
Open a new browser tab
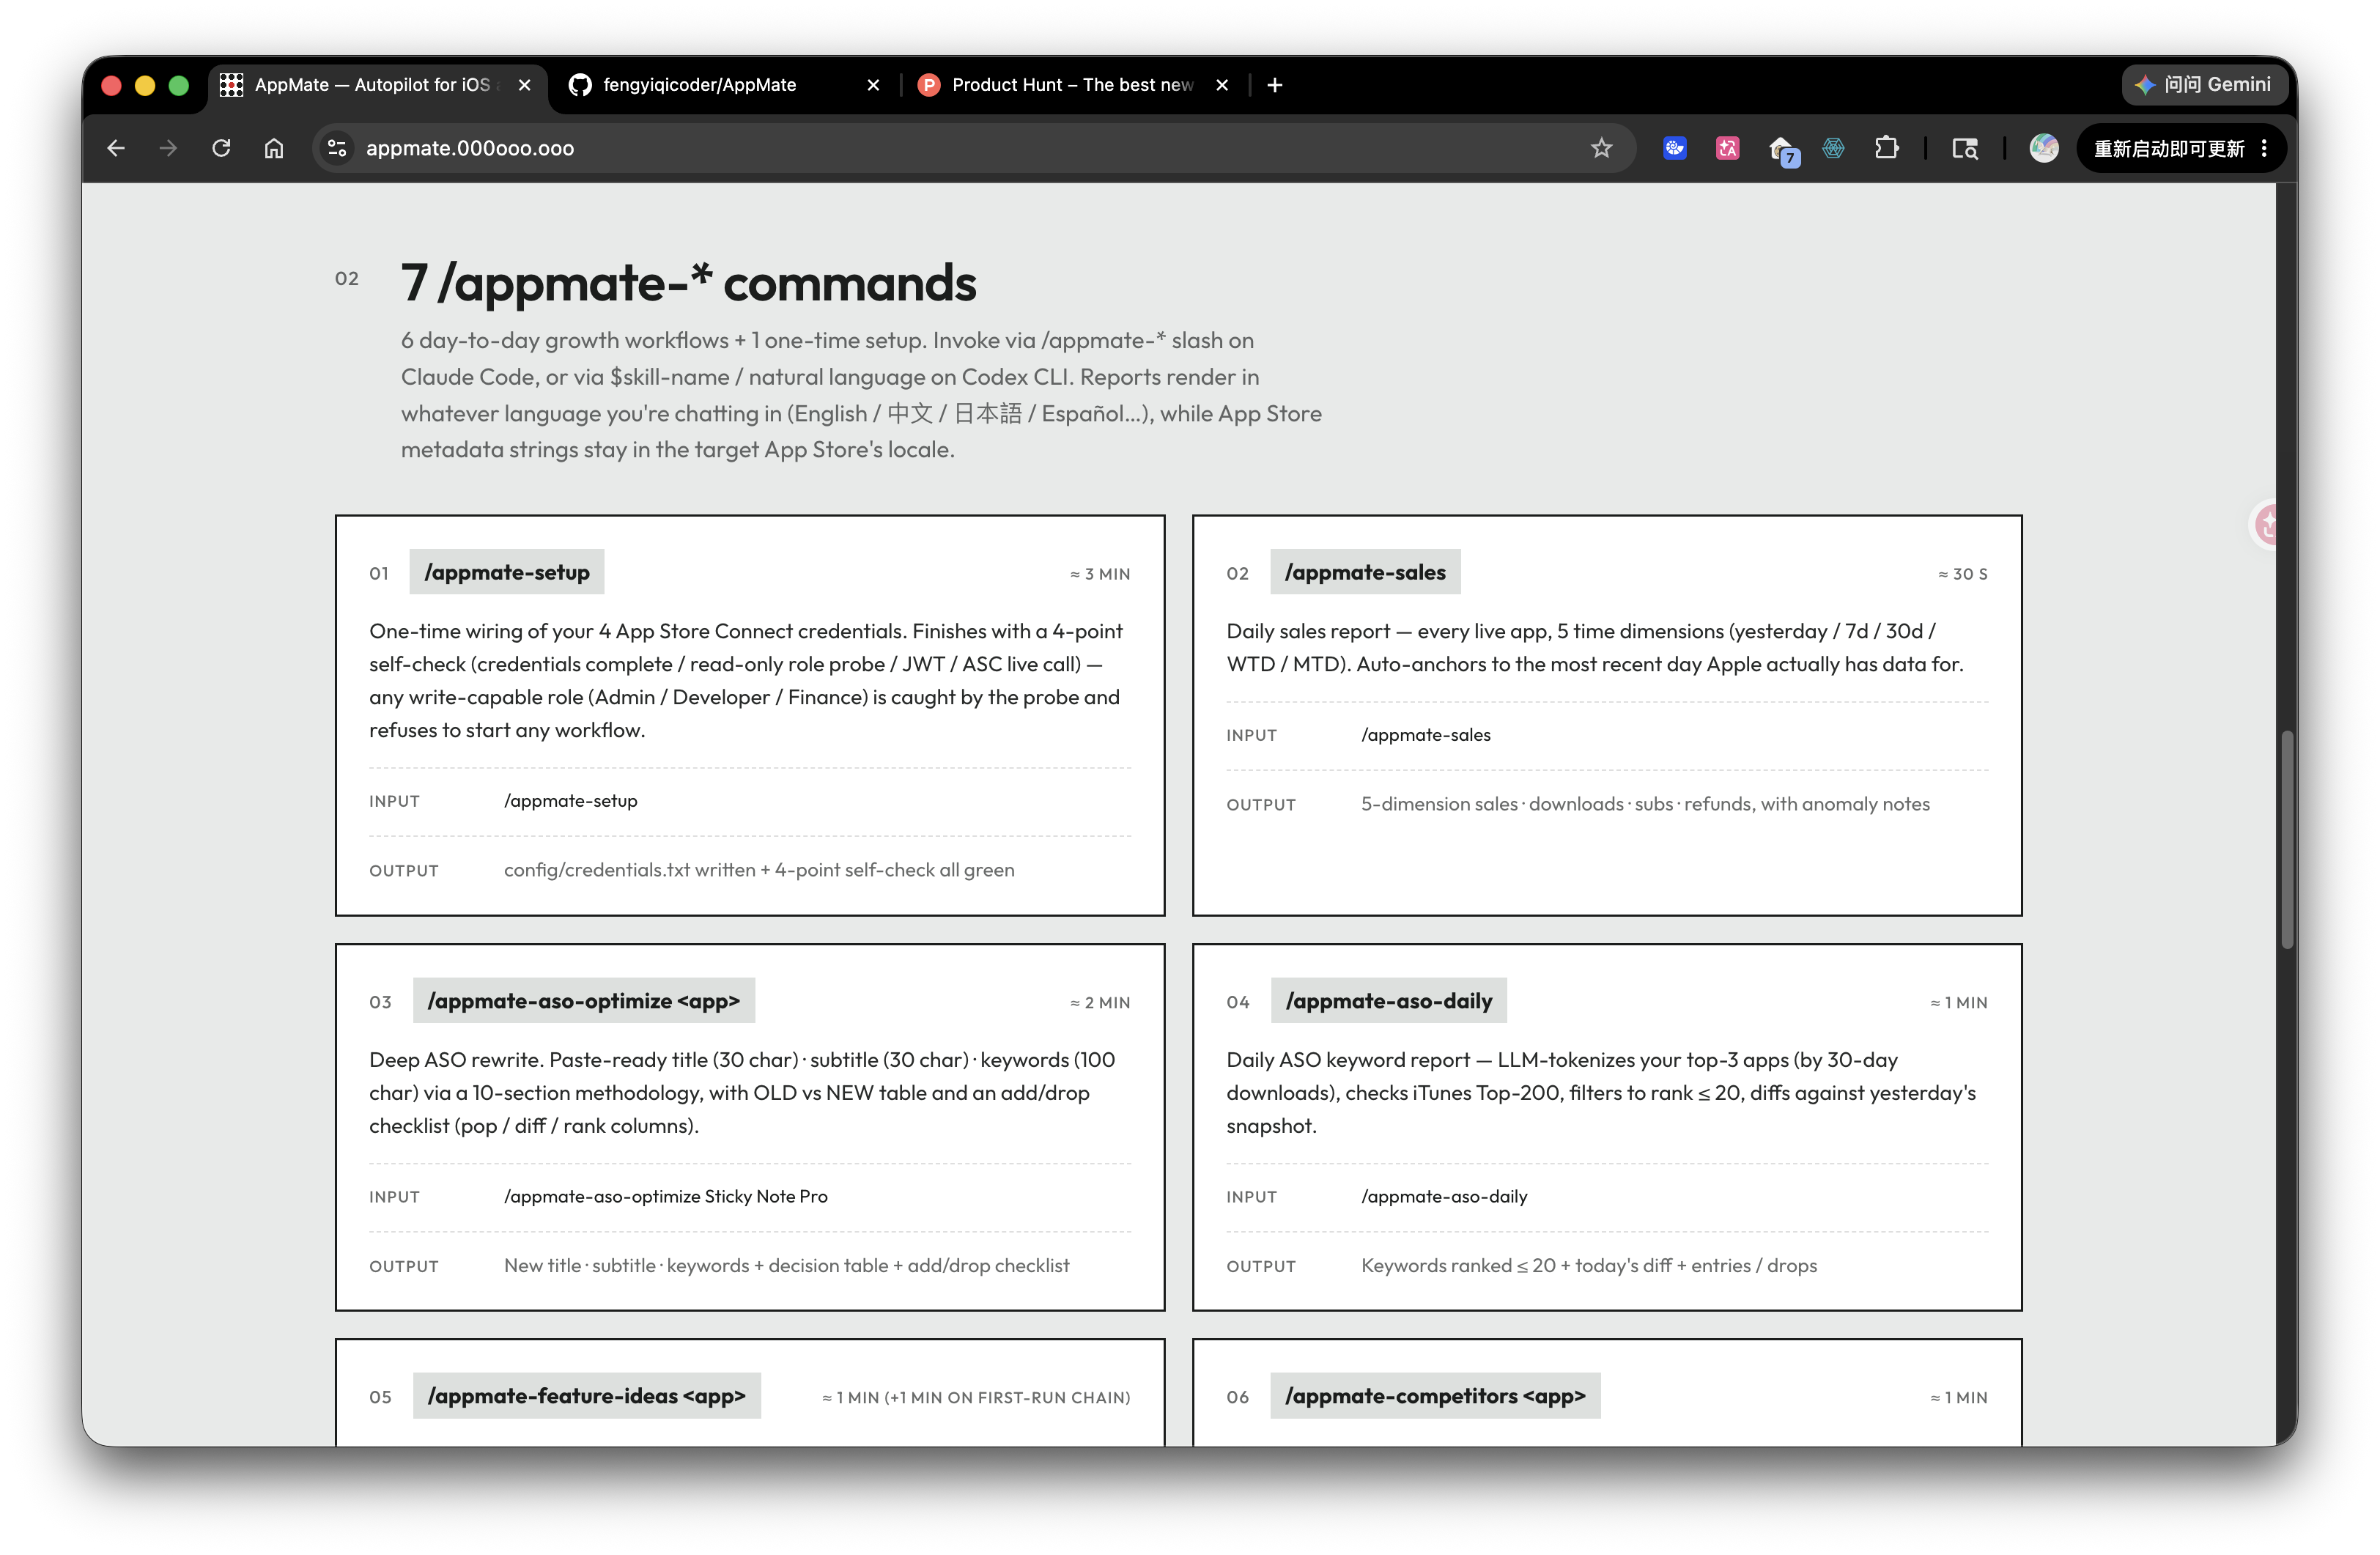[1275, 85]
